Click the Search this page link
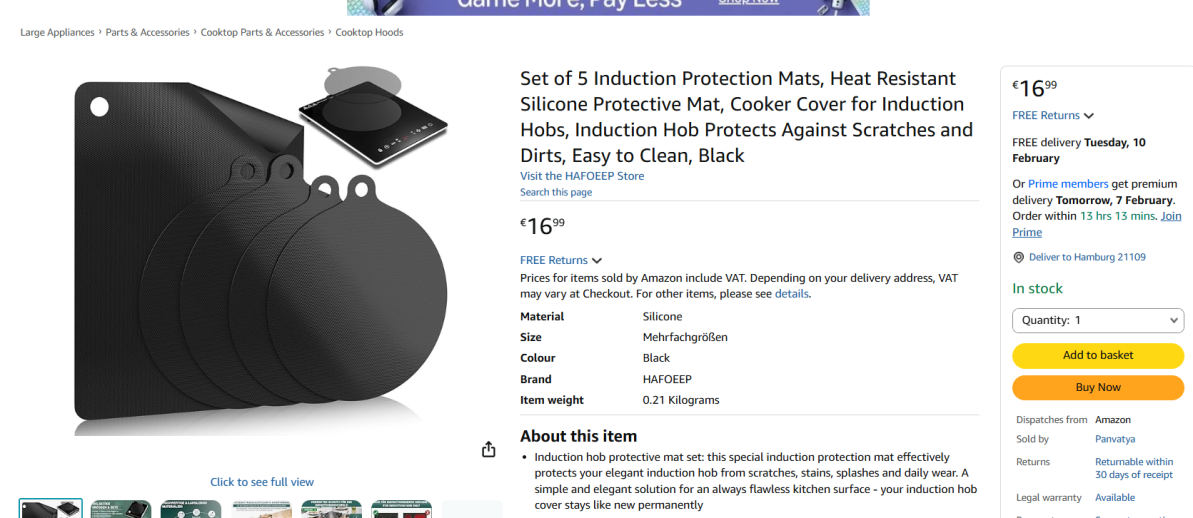Image resolution: width=1193 pixels, height=518 pixels. [556, 192]
